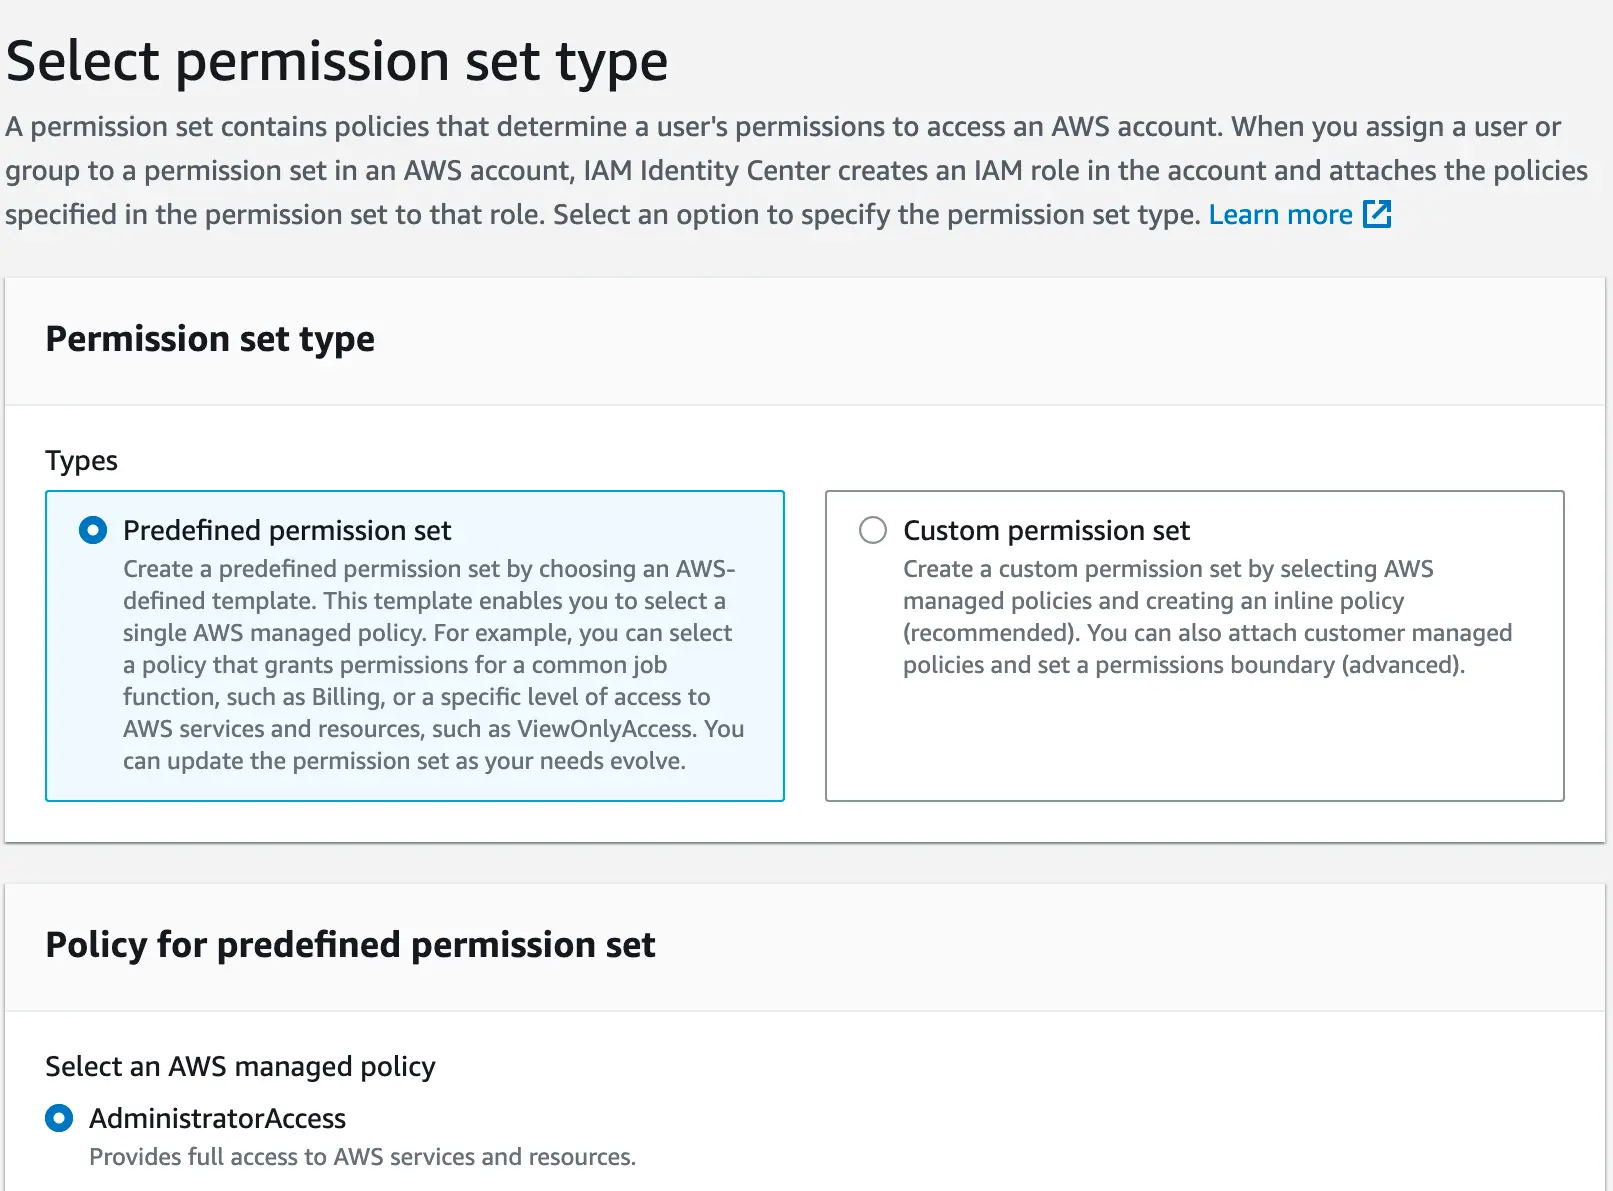Select the Custom permission set radio button
The width and height of the screenshot is (1613, 1191).
click(x=873, y=530)
